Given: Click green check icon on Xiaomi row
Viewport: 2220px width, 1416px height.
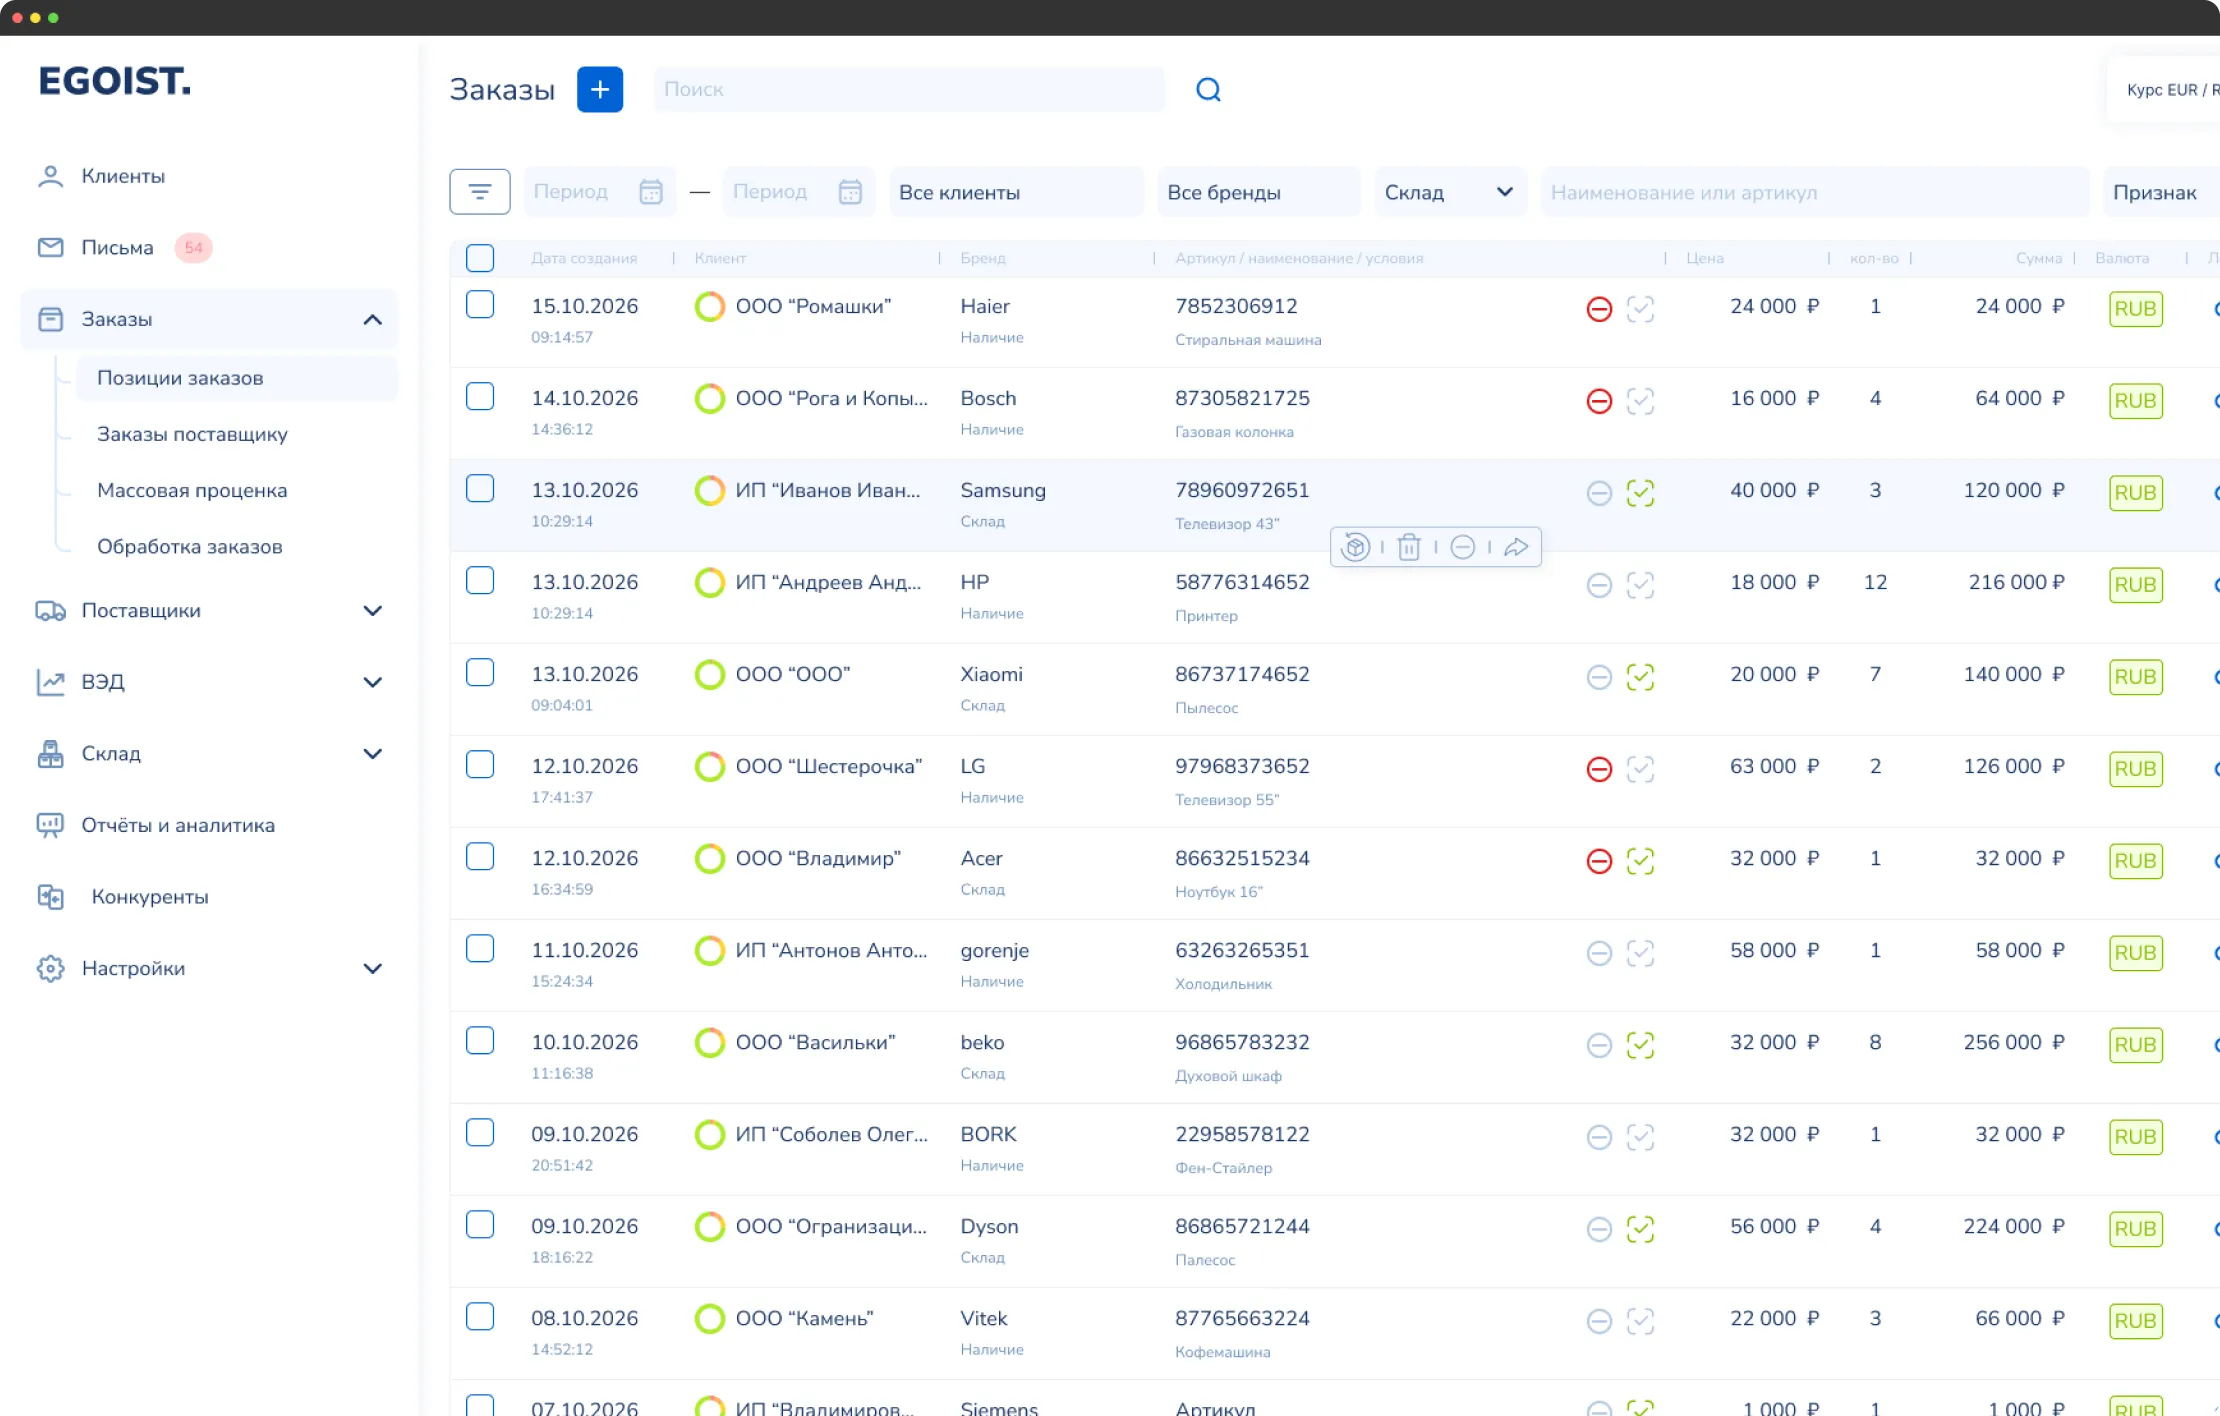Looking at the screenshot, I should pyautogui.click(x=1640, y=677).
